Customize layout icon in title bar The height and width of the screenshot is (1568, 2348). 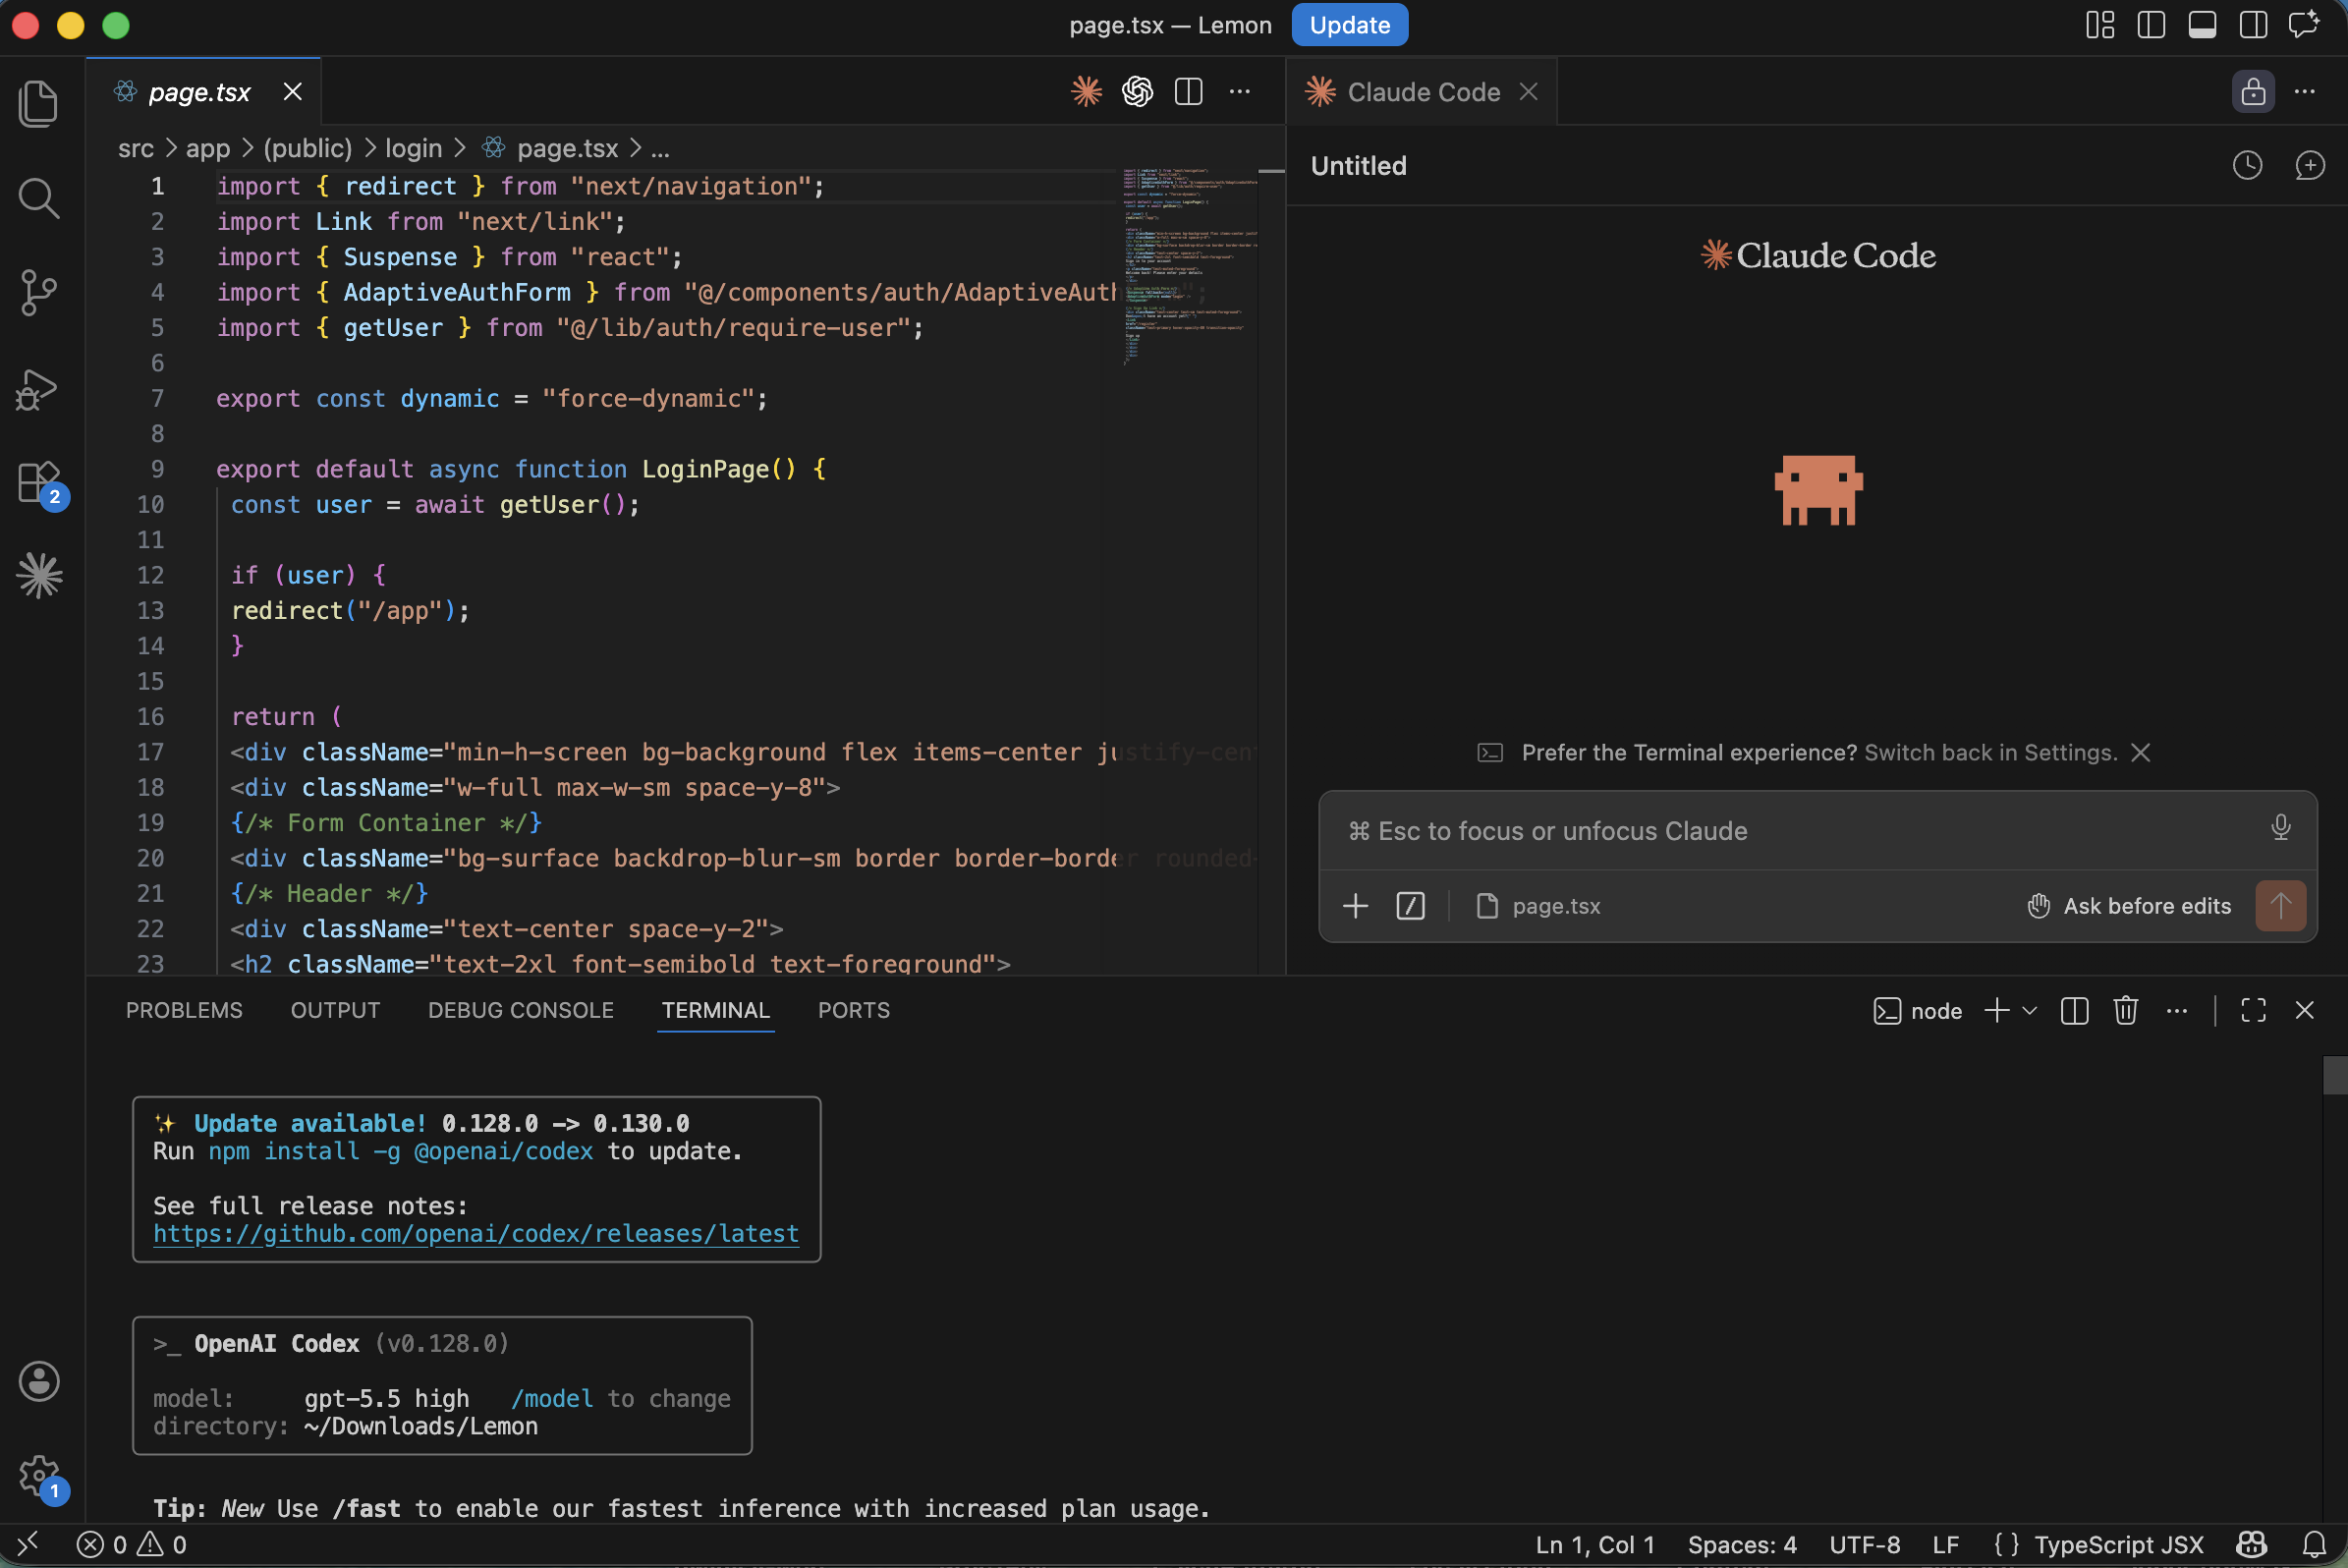tap(2100, 25)
